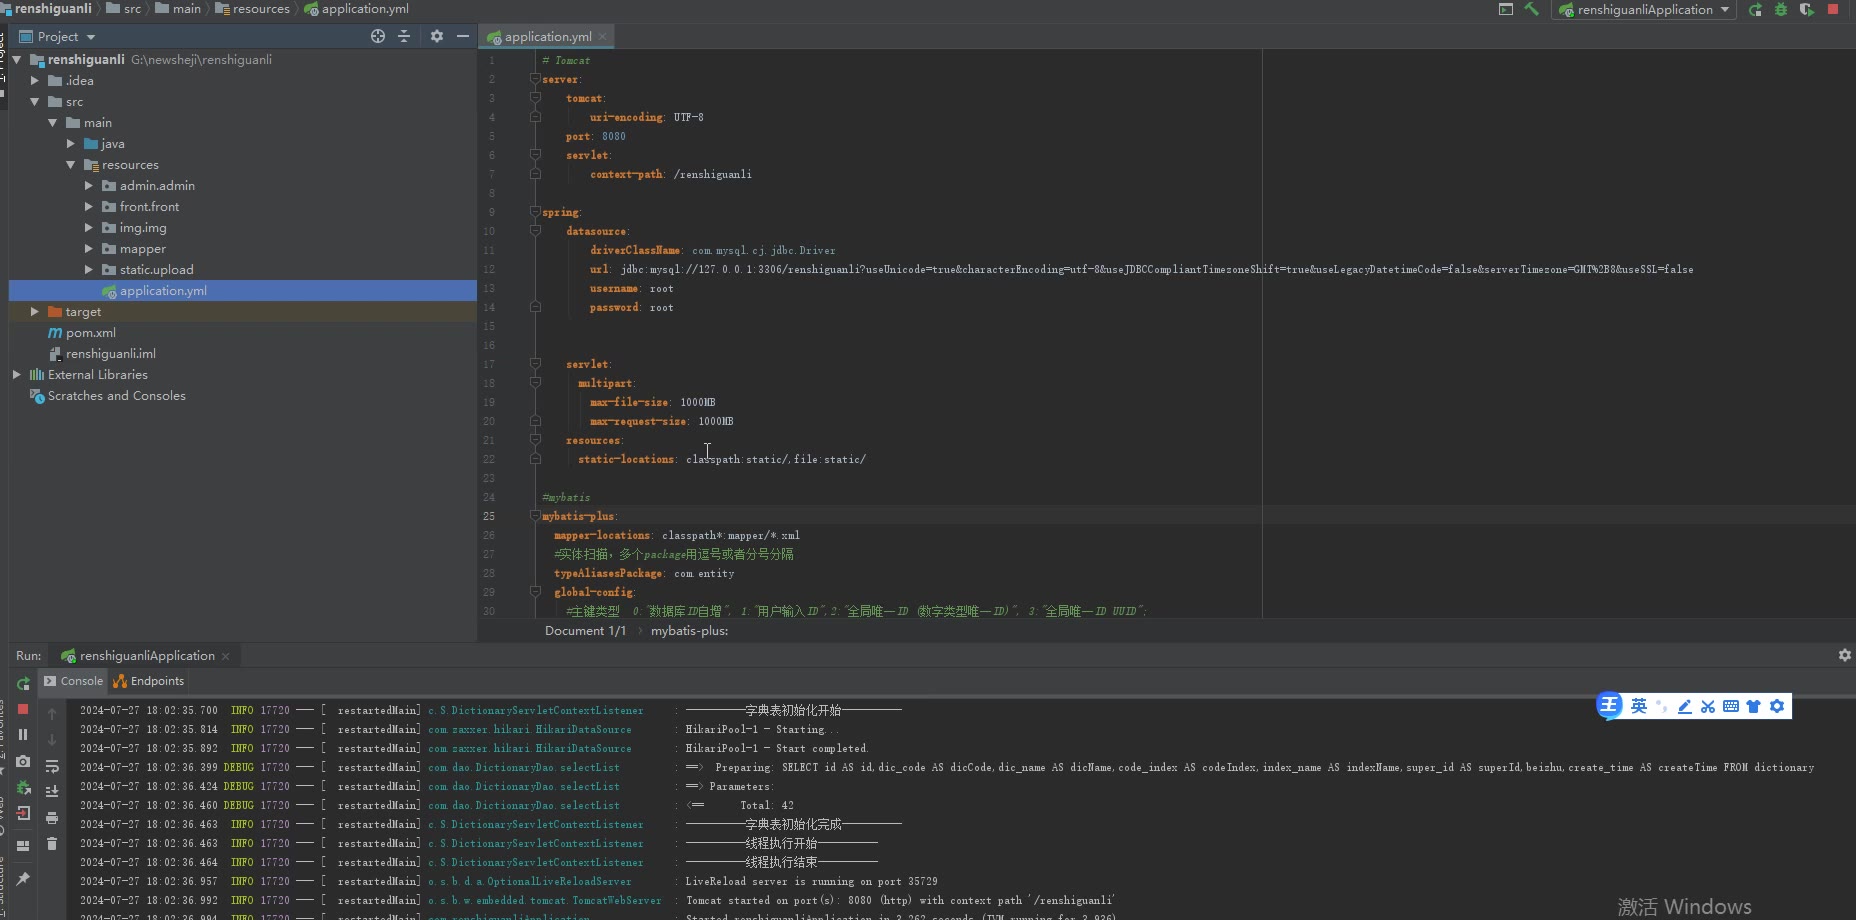Open pom.xml in the project tree
The width and height of the screenshot is (1856, 920).
[x=90, y=333]
